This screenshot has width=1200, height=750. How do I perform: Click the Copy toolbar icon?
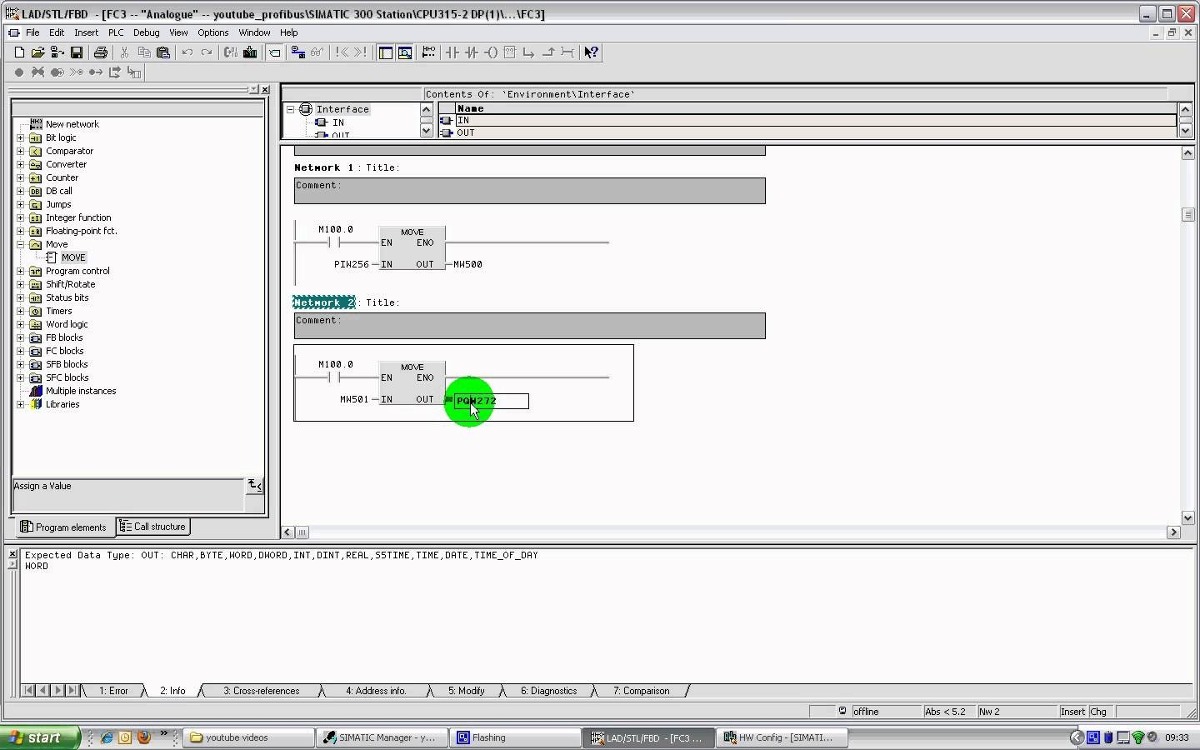point(144,52)
